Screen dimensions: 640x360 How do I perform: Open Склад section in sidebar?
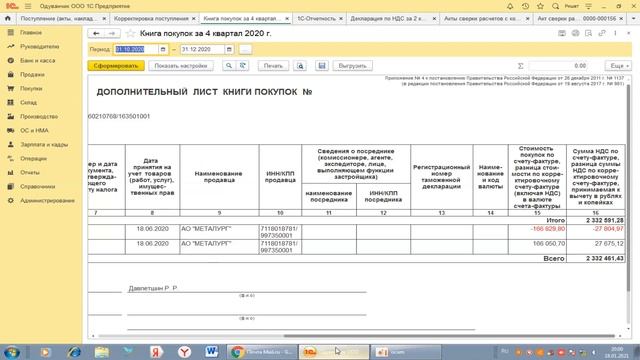[x=28, y=102]
